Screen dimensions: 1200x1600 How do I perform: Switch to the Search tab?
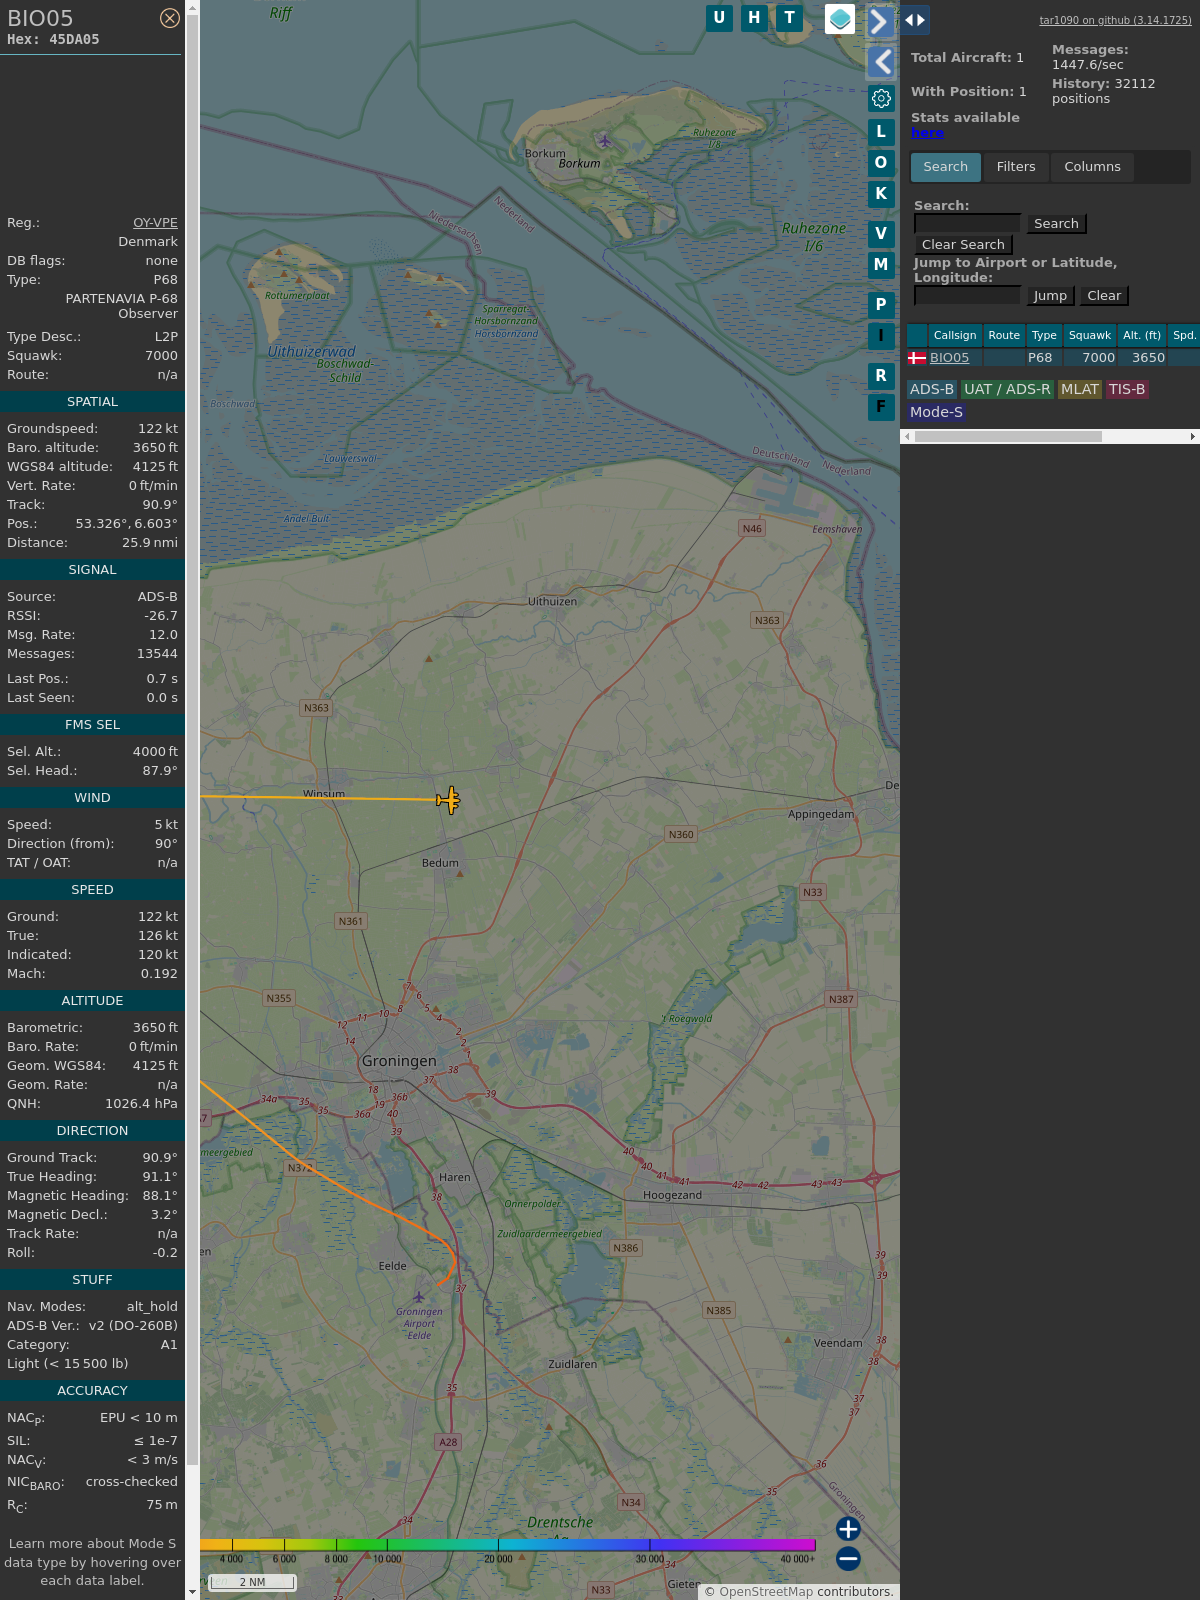pyautogui.click(x=946, y=167)
